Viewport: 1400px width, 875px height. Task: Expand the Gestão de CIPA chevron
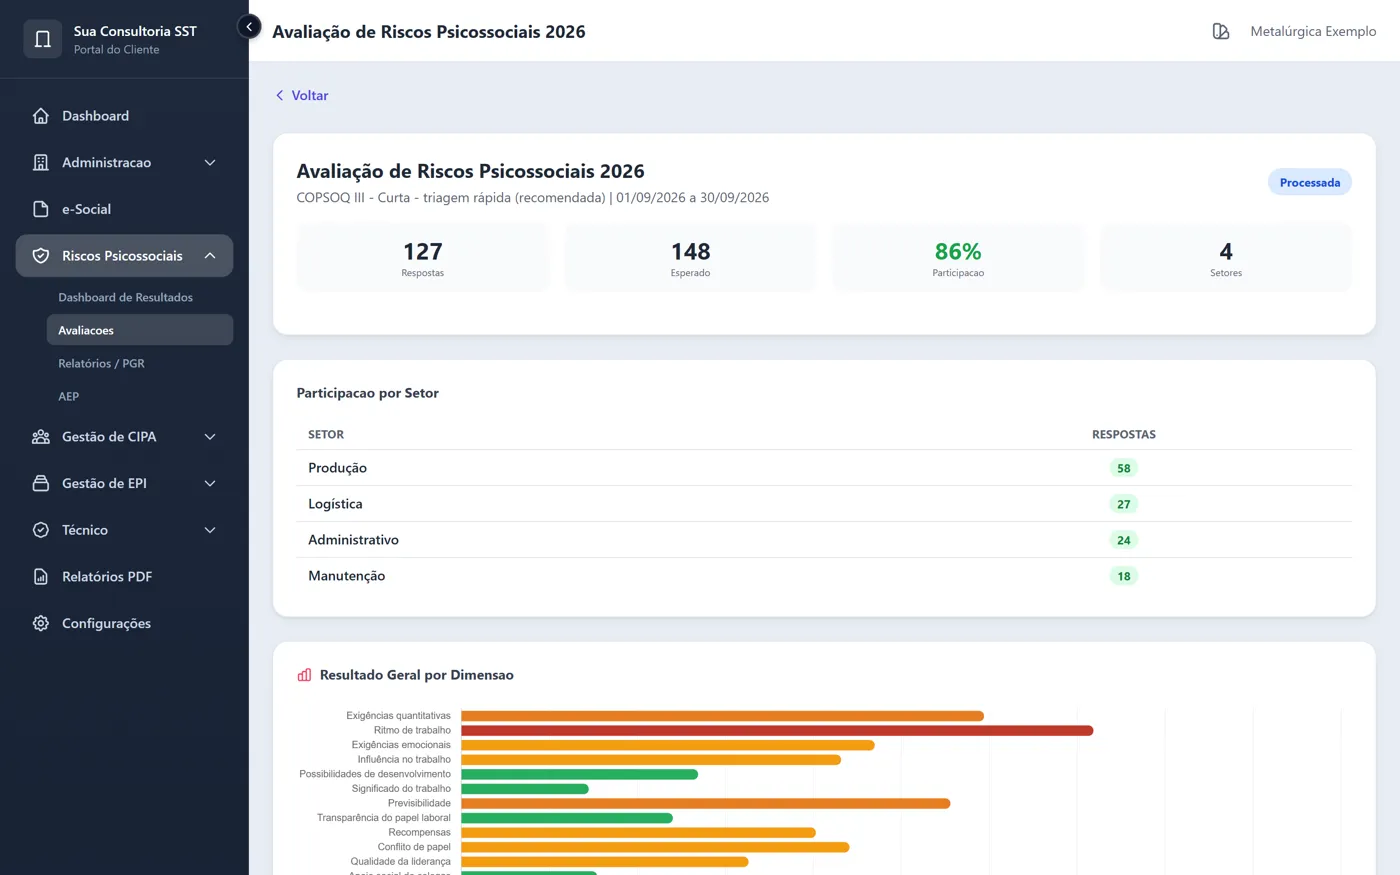tap(210, 437)
